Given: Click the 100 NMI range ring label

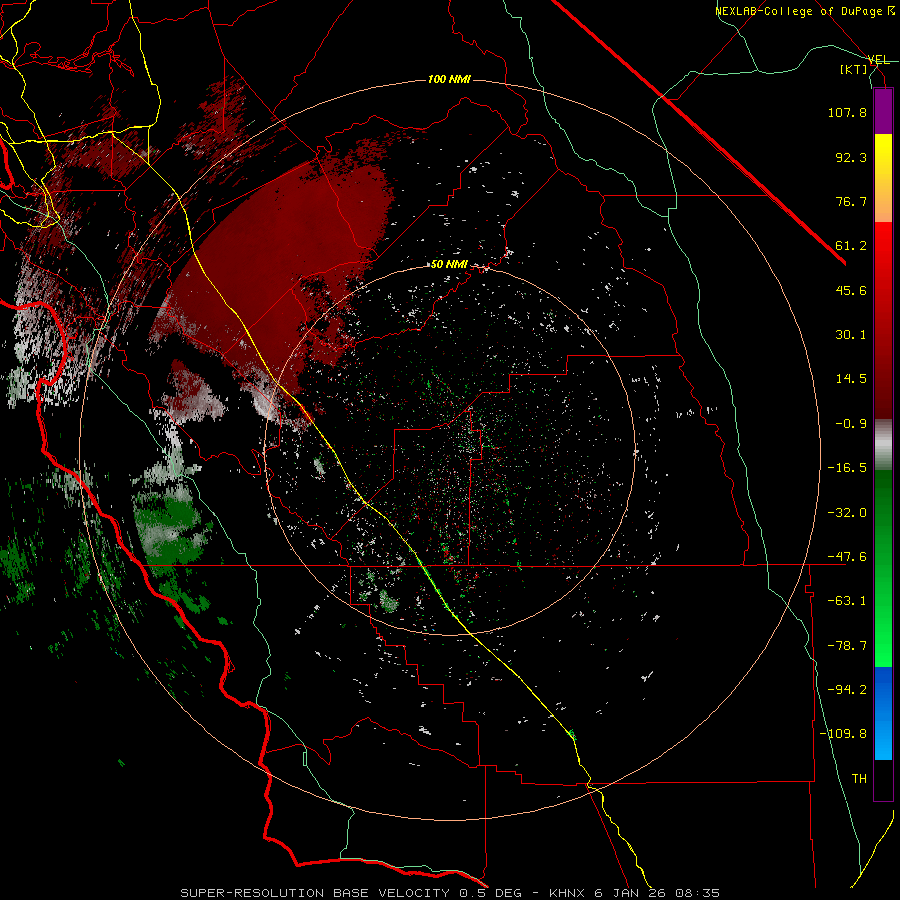Looking at the screenshot, I should (x=449, y=79).
